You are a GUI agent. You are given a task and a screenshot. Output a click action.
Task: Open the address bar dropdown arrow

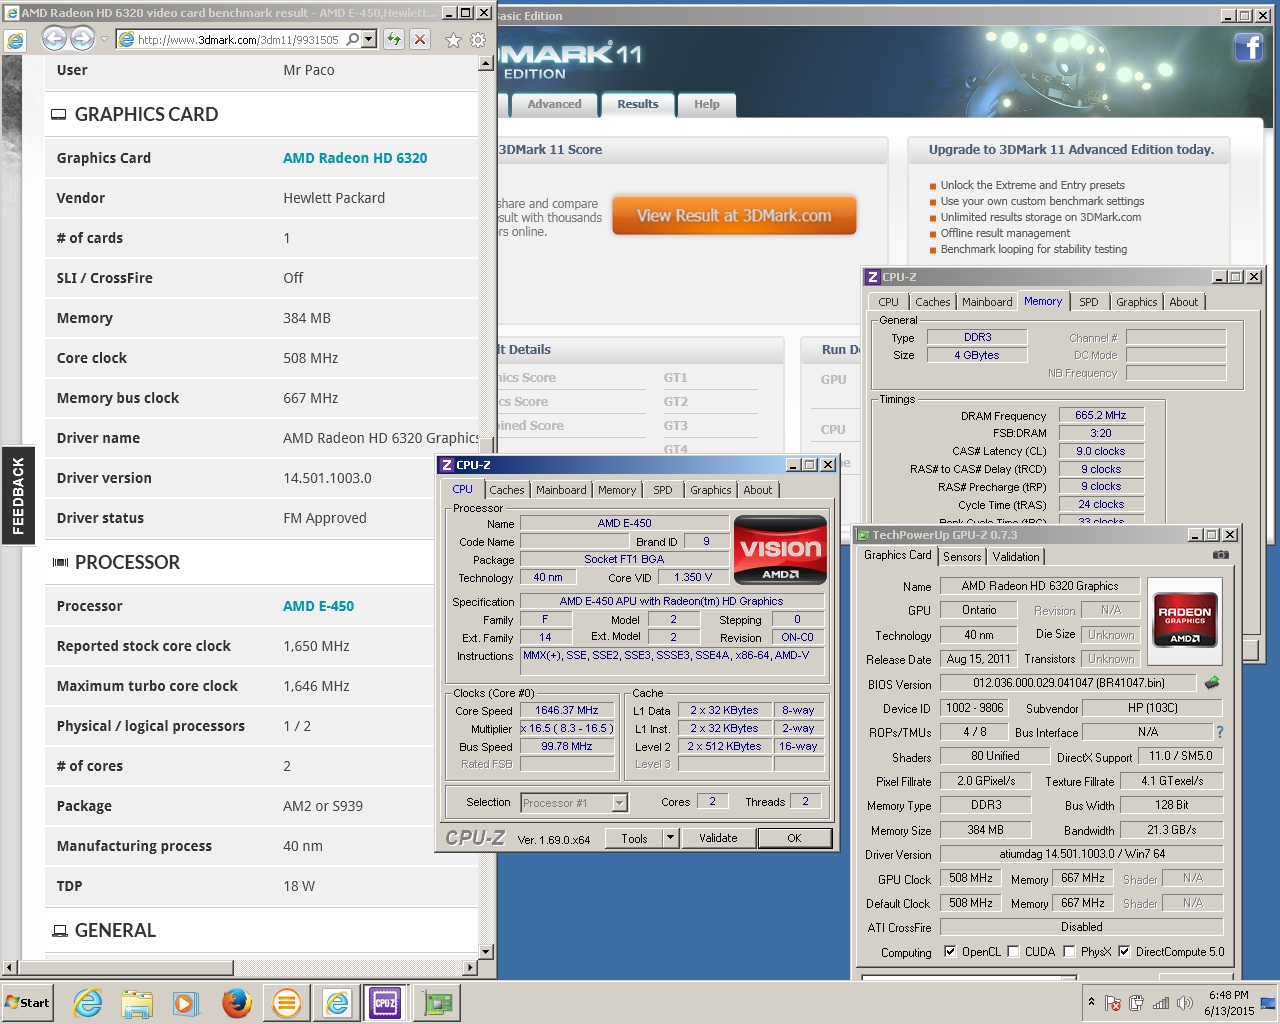click(x=369, y=39)
